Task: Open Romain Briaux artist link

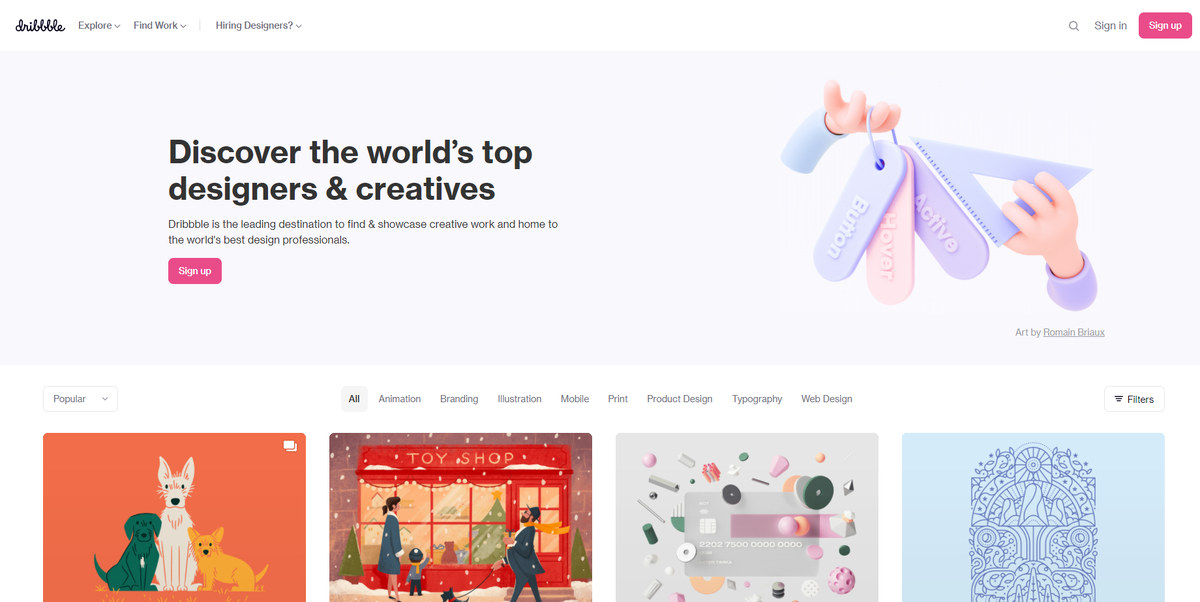Action: coord(1074,332)
